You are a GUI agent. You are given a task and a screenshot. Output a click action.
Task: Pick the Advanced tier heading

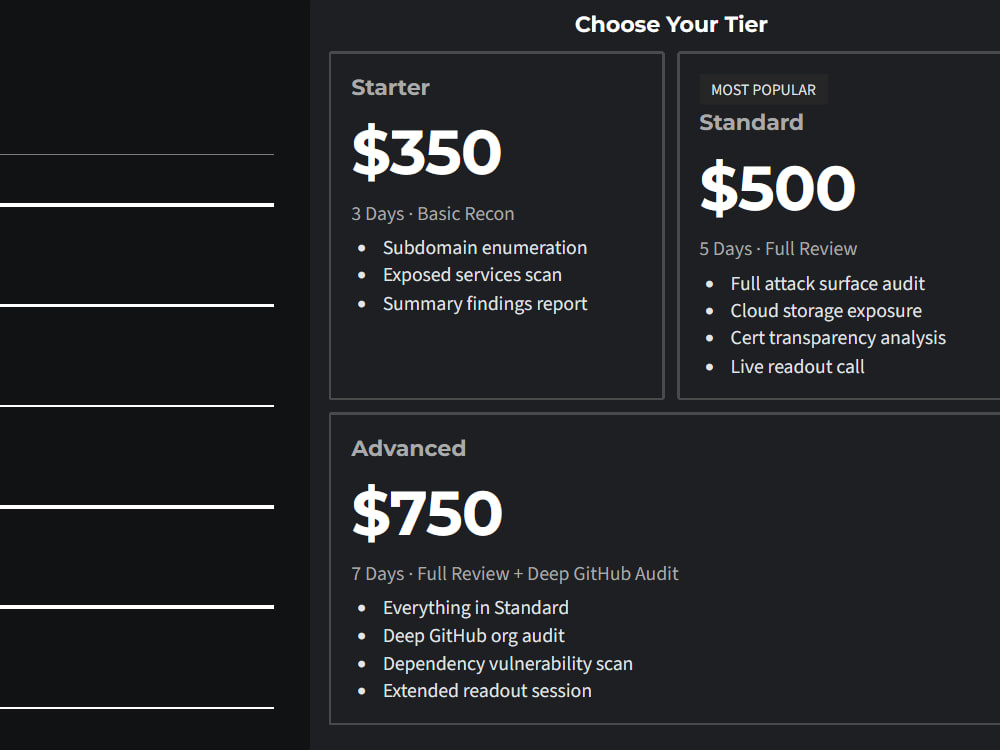point(408,448)
